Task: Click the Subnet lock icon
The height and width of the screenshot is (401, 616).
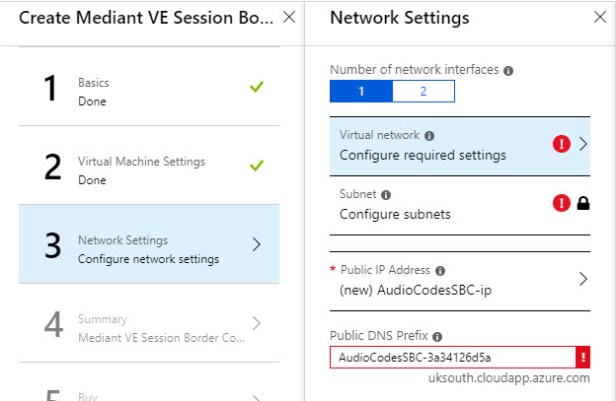Action: point(584,203)
